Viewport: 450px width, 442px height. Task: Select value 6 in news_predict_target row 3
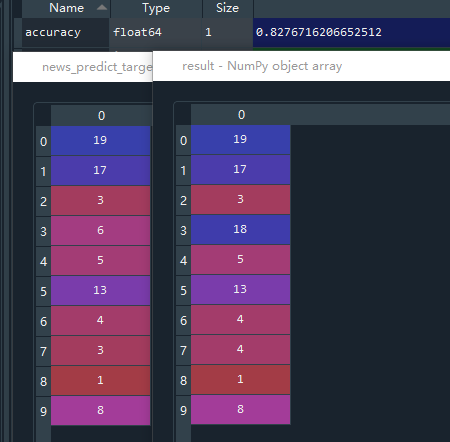(x=100, y=230)
